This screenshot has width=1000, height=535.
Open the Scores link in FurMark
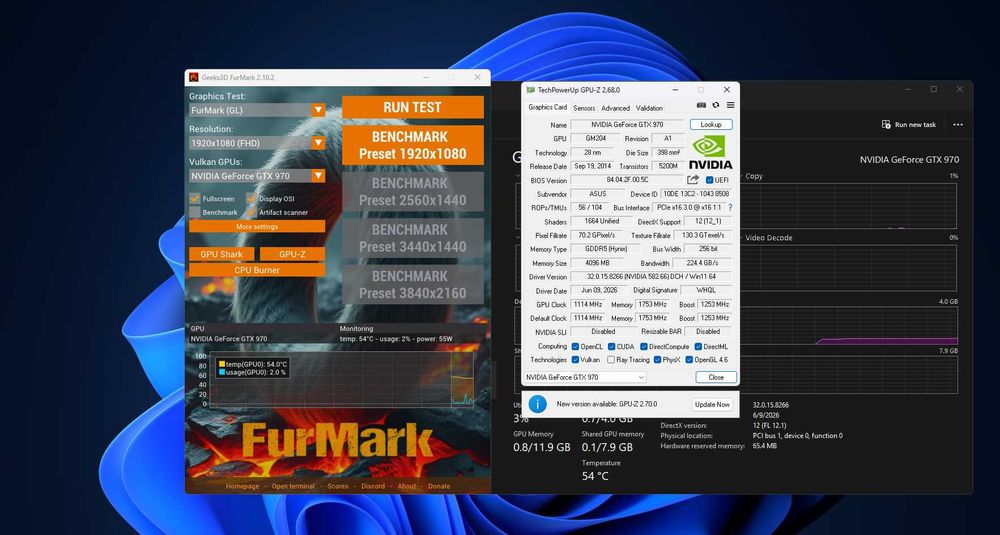tap(338, 486)
